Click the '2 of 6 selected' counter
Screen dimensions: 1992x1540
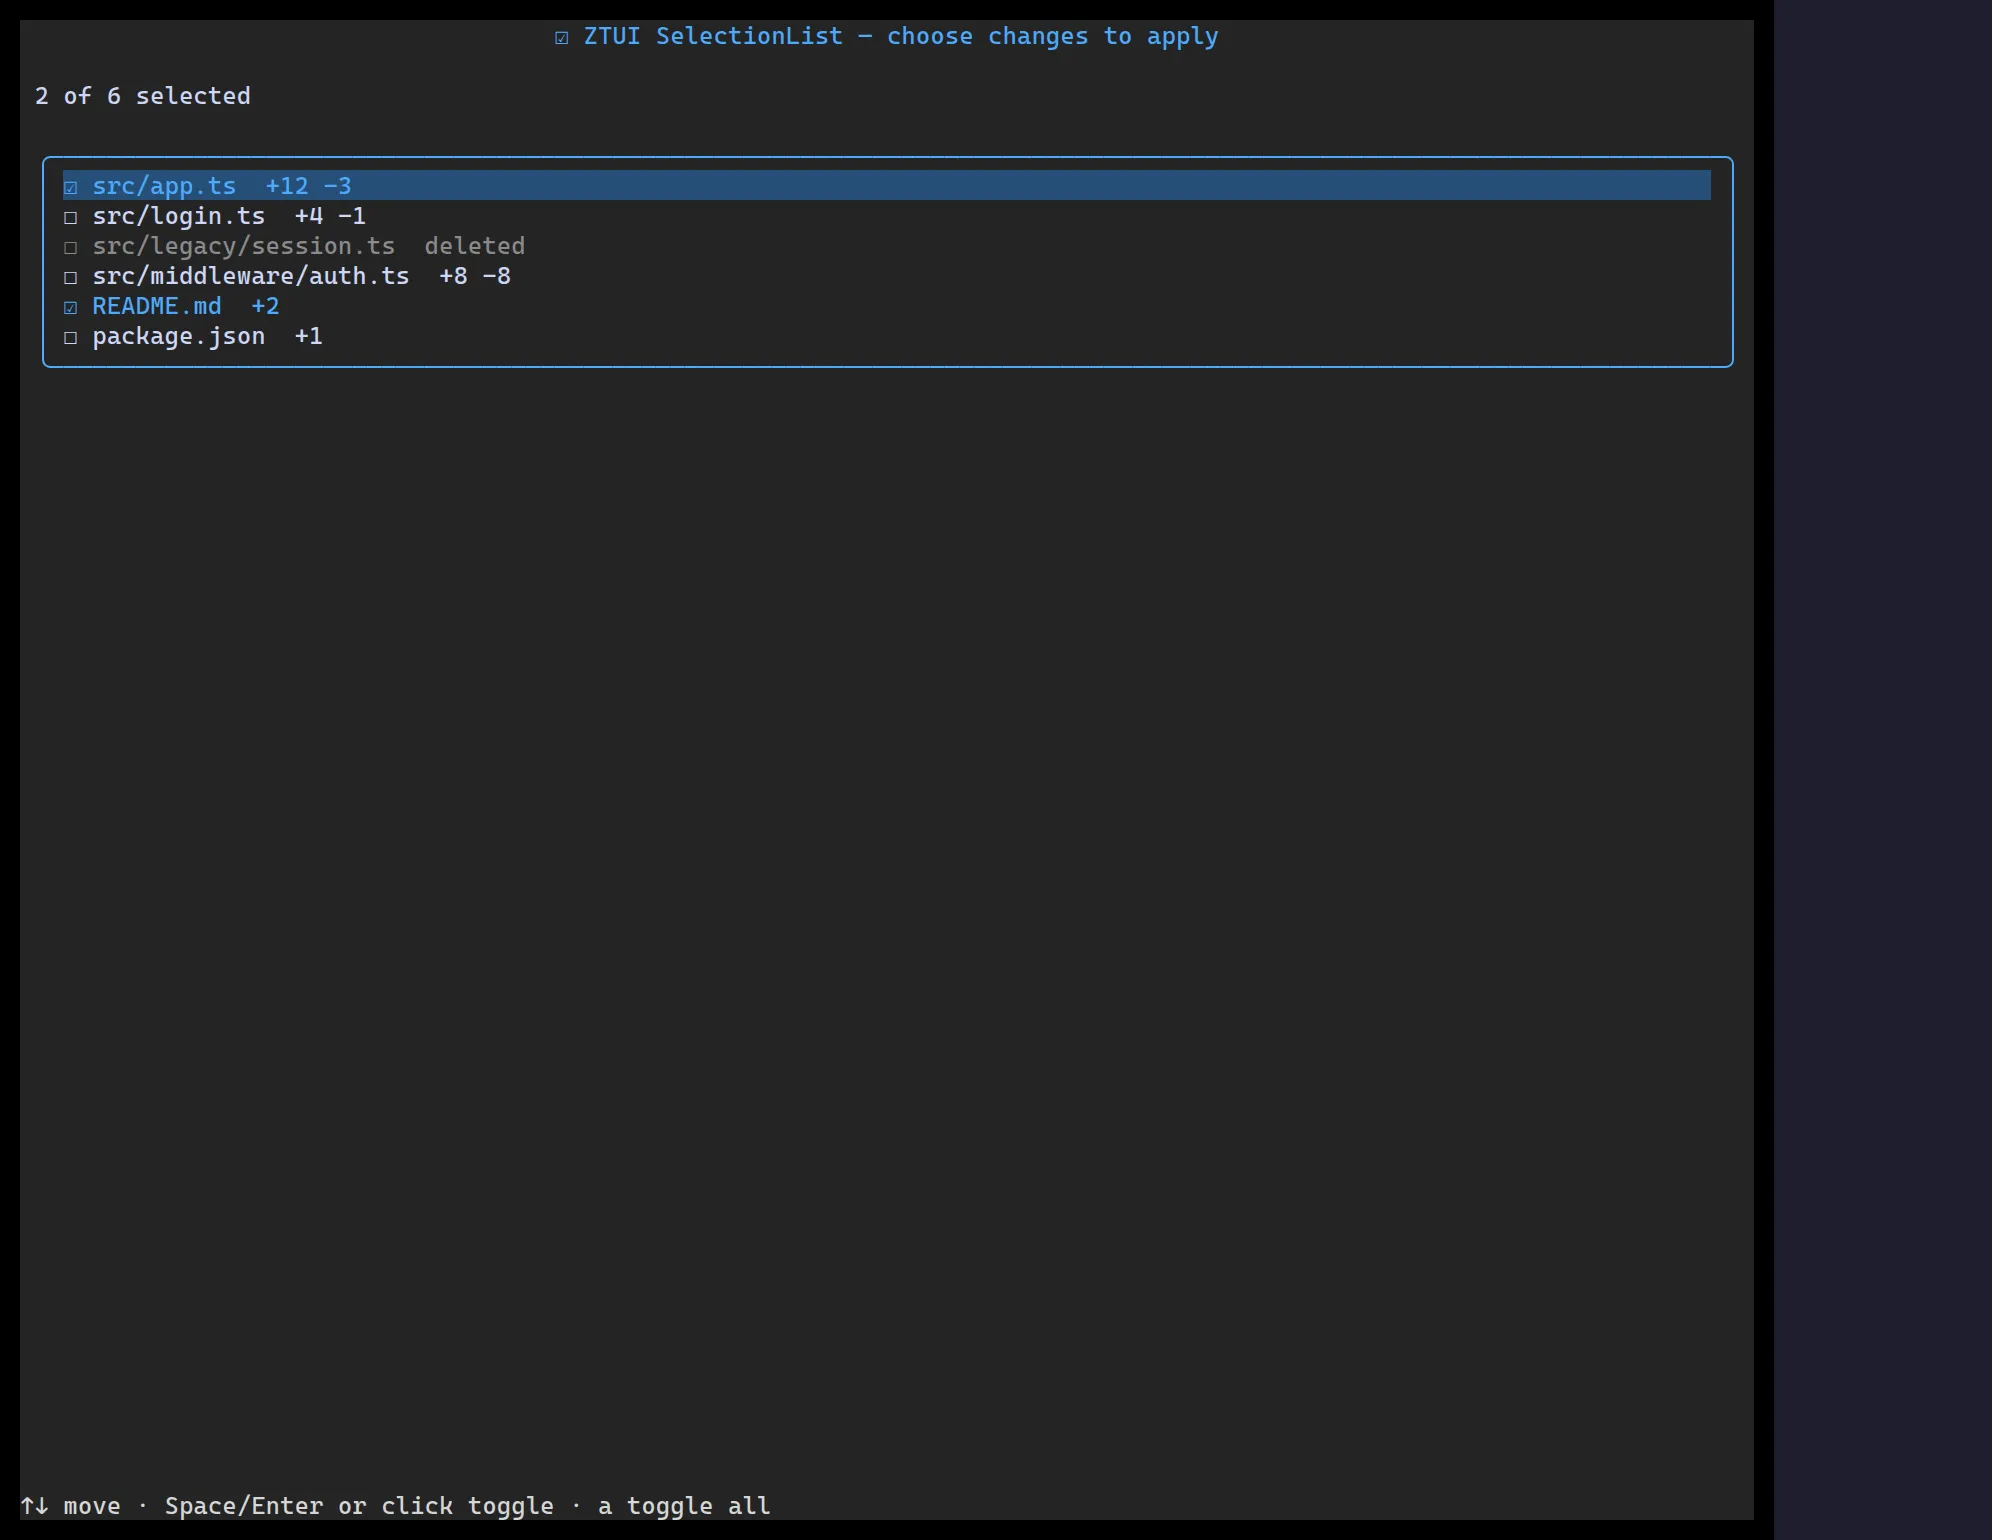click(143, 96)
